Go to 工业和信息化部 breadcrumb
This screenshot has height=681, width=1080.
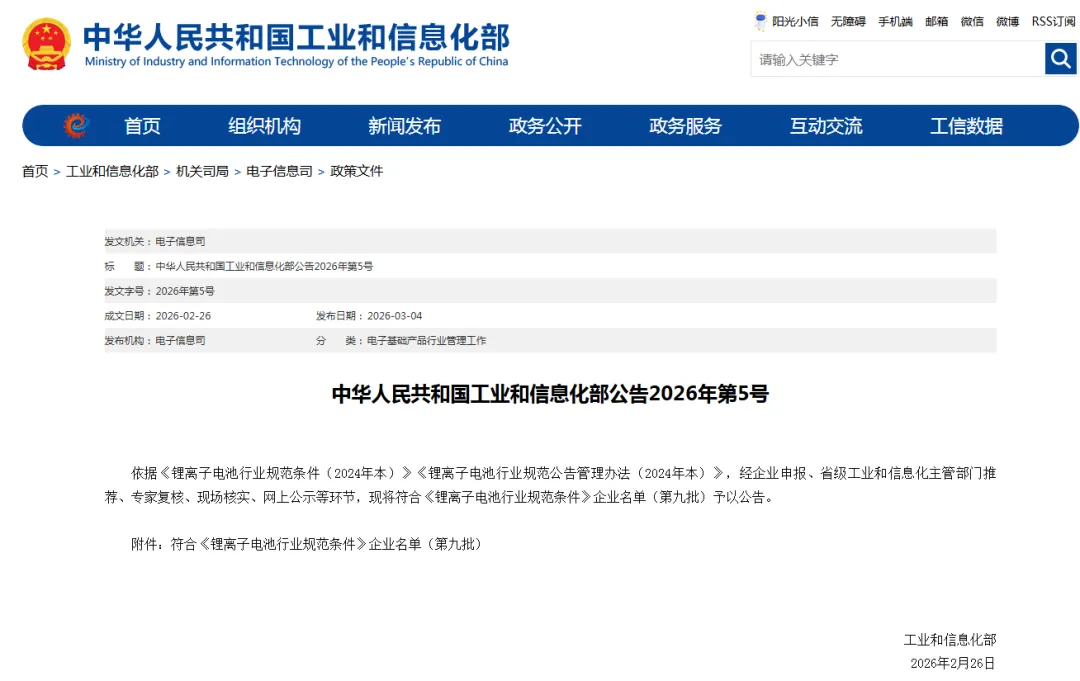(112, 171)
